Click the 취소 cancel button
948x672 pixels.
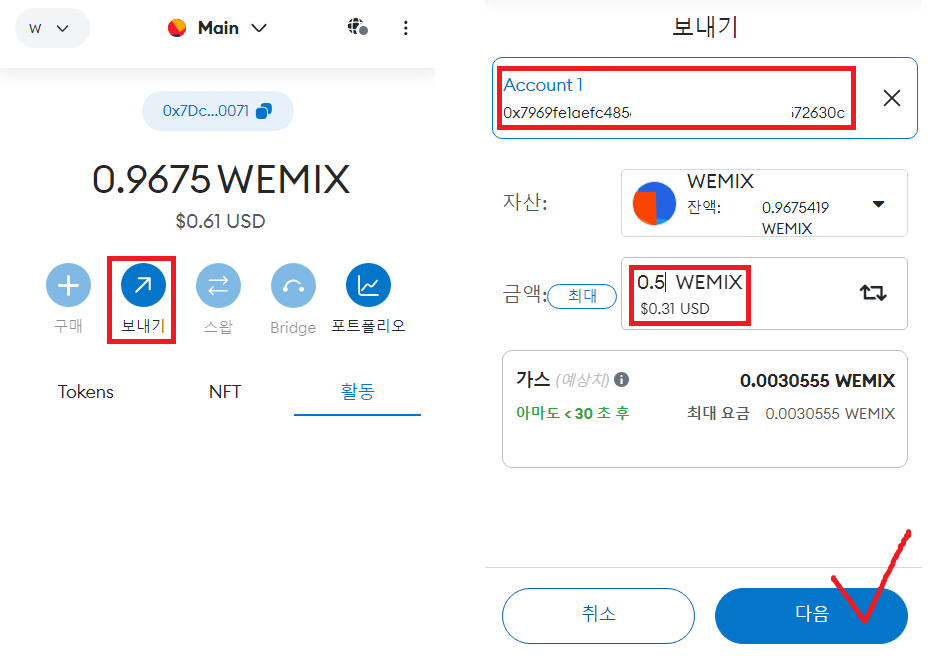click(598, 615)
